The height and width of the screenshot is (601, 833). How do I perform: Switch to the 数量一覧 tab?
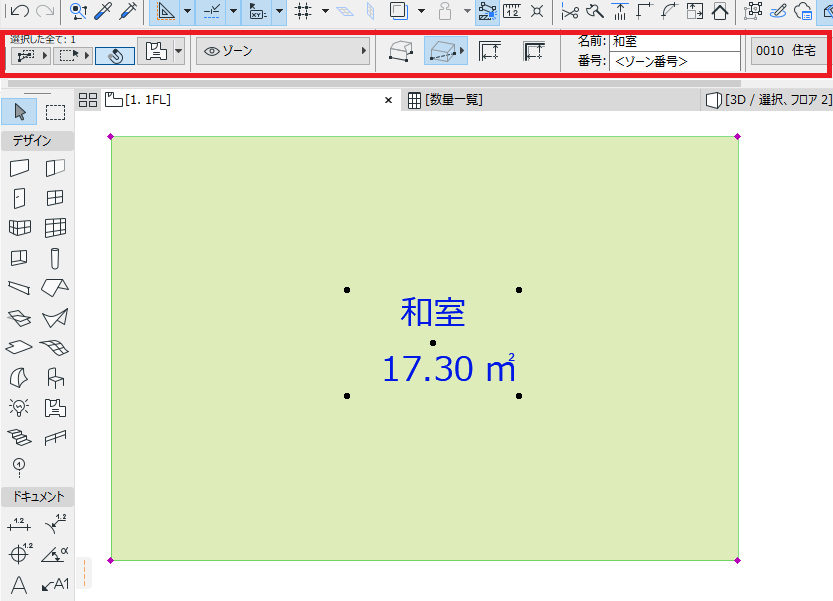click(446, 99)
